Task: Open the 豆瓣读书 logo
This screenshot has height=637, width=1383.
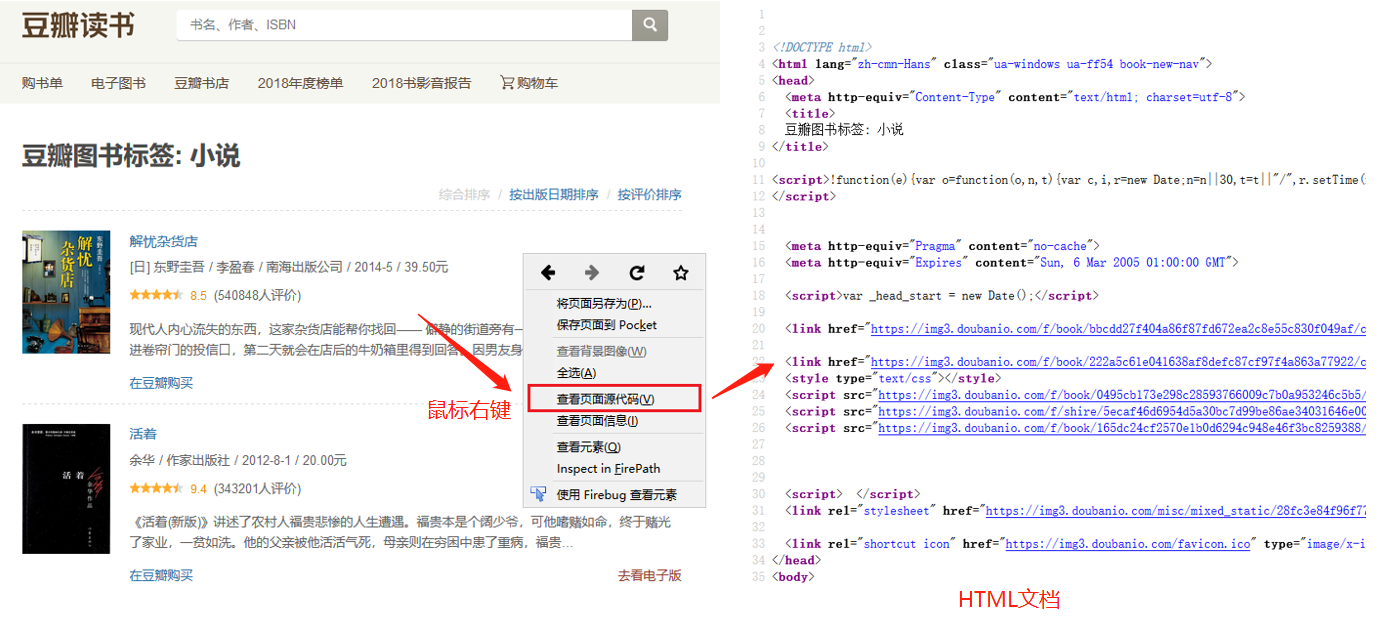Action: pos(78,25)
